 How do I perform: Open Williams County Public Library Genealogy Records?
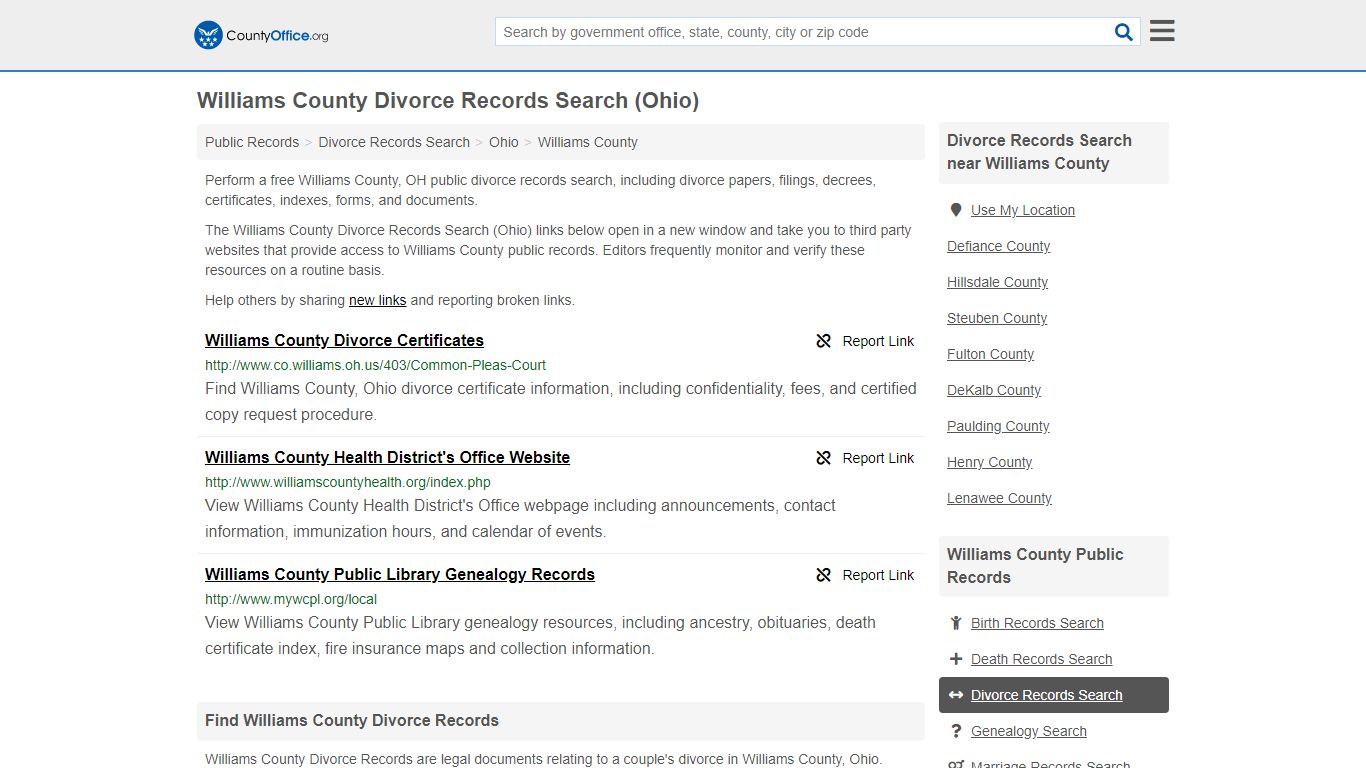[x=400, y=574]
